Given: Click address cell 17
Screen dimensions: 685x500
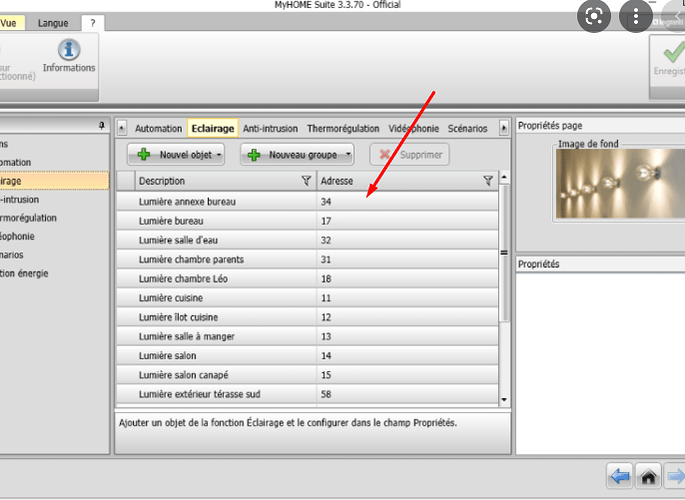Looking at the screenshot, I should tap(407, 221).
